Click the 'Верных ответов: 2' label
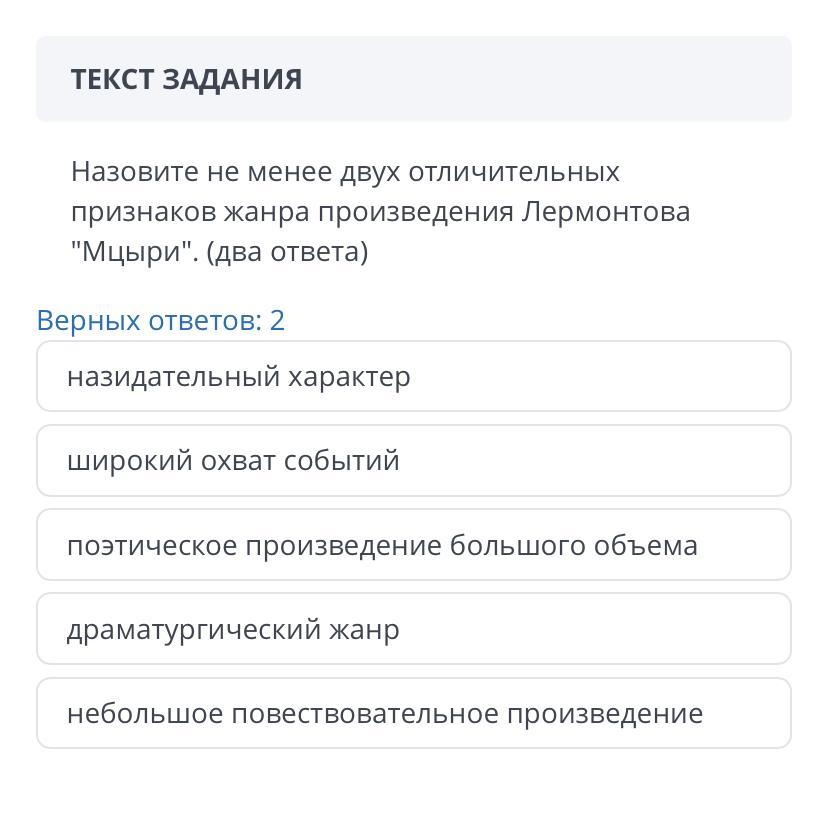 160,320
